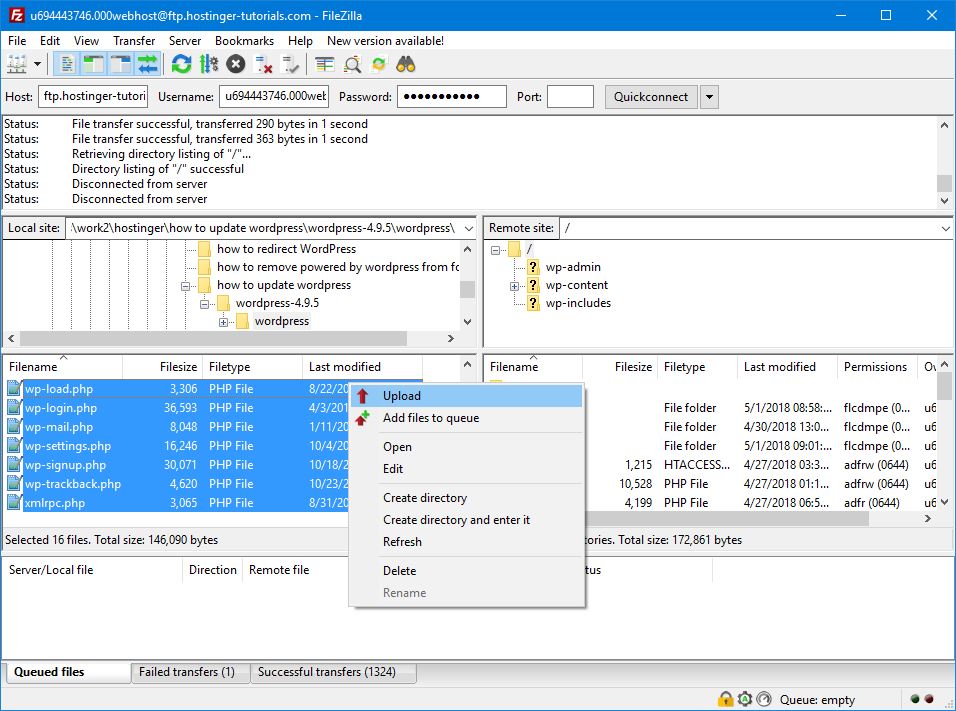Click local tree horizontal scrollbar
The height and width of the screenshot is (711, 956).
[213, 338]
